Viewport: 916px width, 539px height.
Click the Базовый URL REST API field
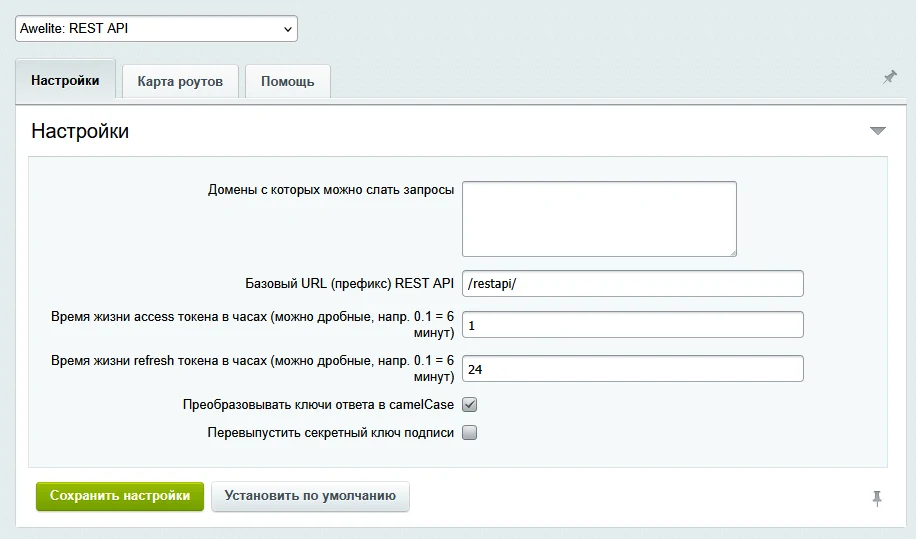(x=633, y=283)
